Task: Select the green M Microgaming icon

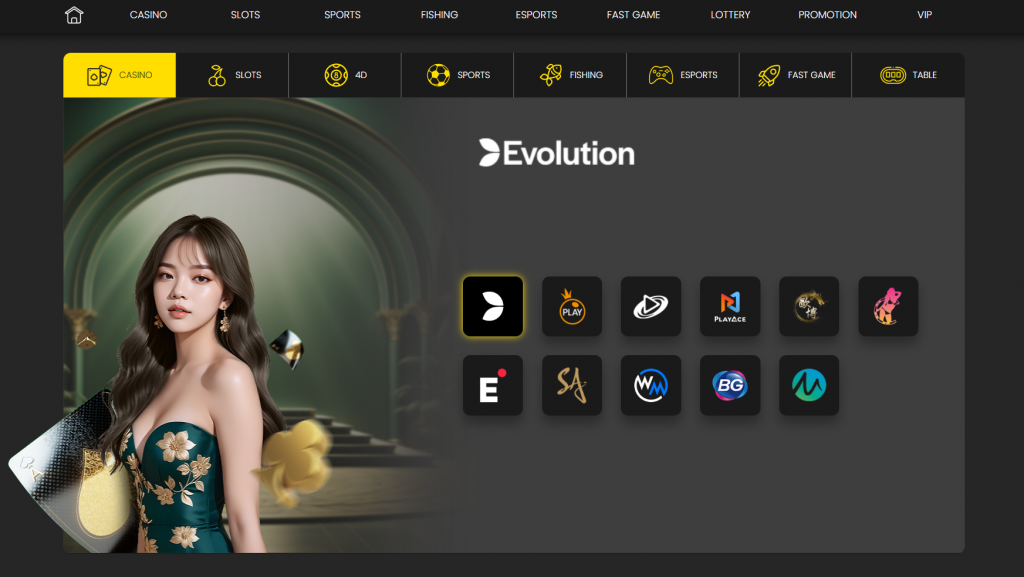Action: pyautogui.click(x=809, y=385)
